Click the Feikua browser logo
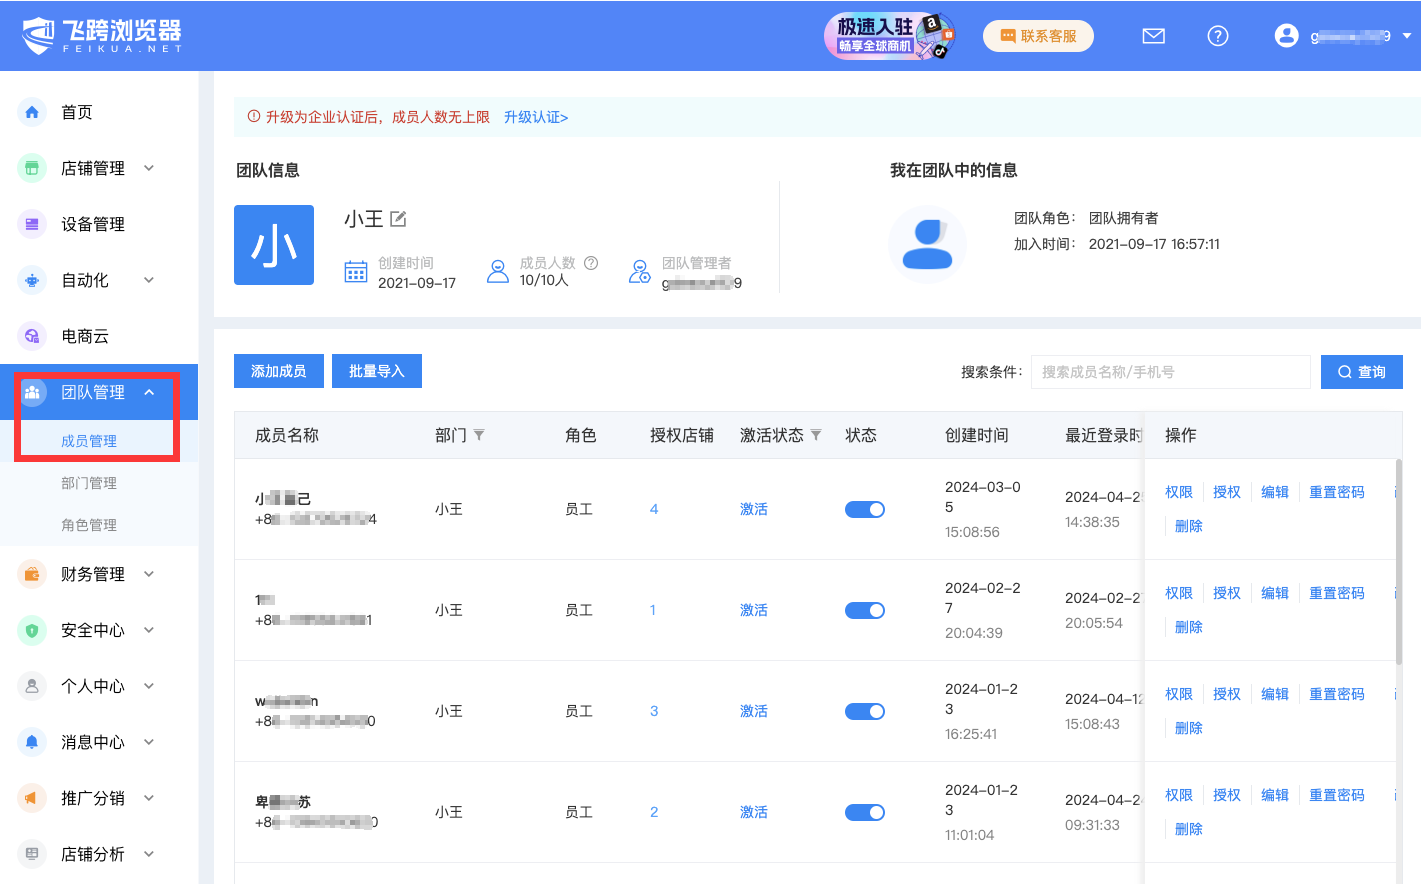The height and width of the screenshot is (884, 1421). coord(101,36)
